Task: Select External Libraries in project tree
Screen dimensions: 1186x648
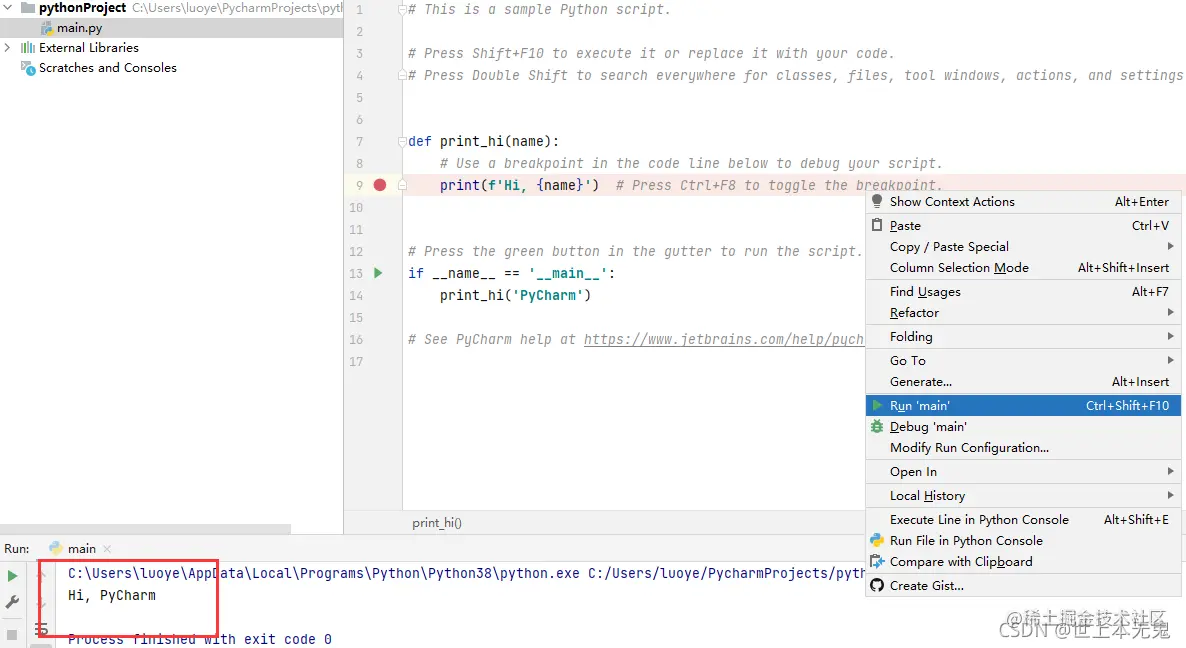Action: tap(88, 48)
